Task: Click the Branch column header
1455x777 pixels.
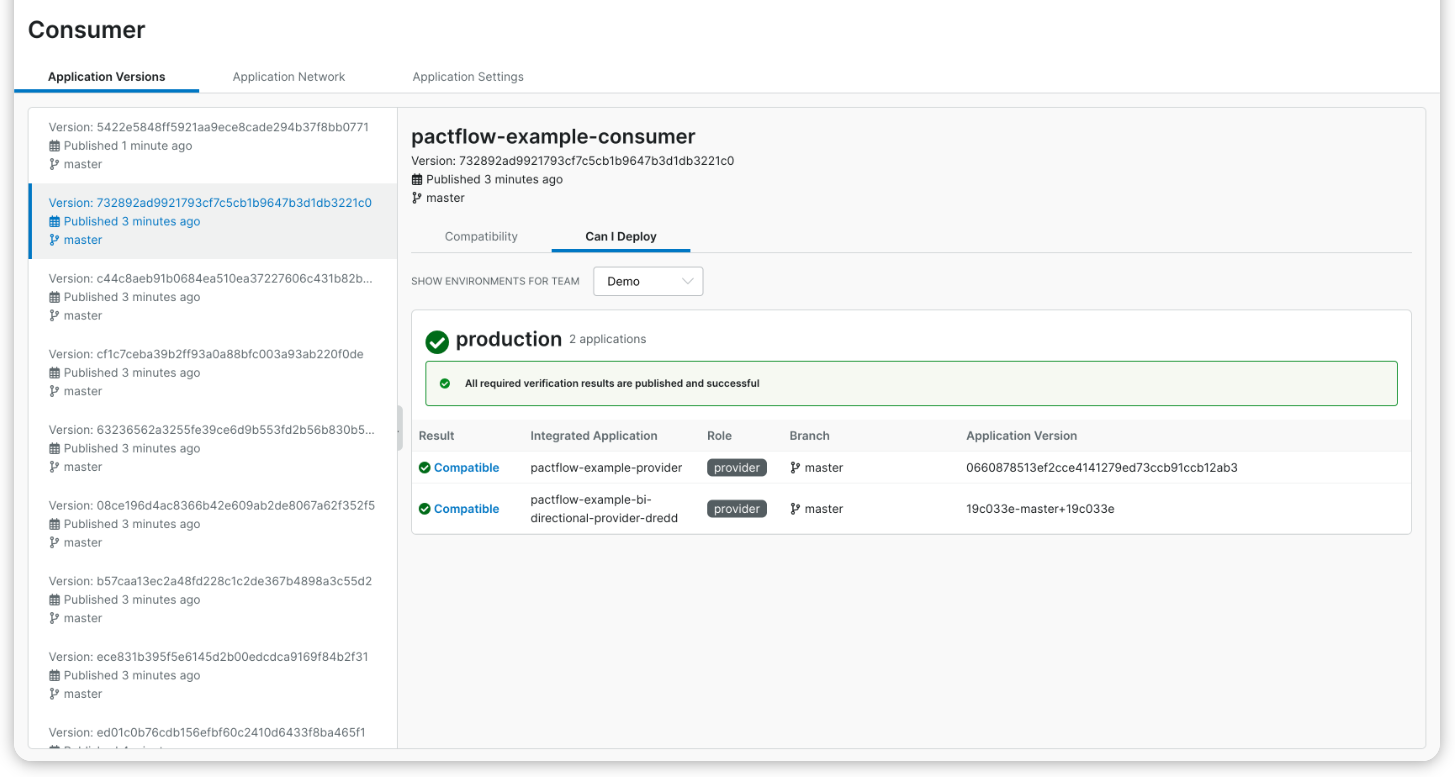Action: click(809, 436)
